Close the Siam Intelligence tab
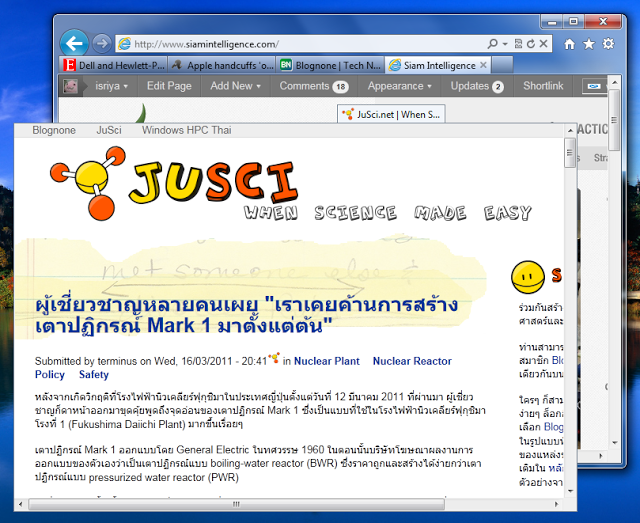This screenshot has height=523, width=640. tap(483, 65)
